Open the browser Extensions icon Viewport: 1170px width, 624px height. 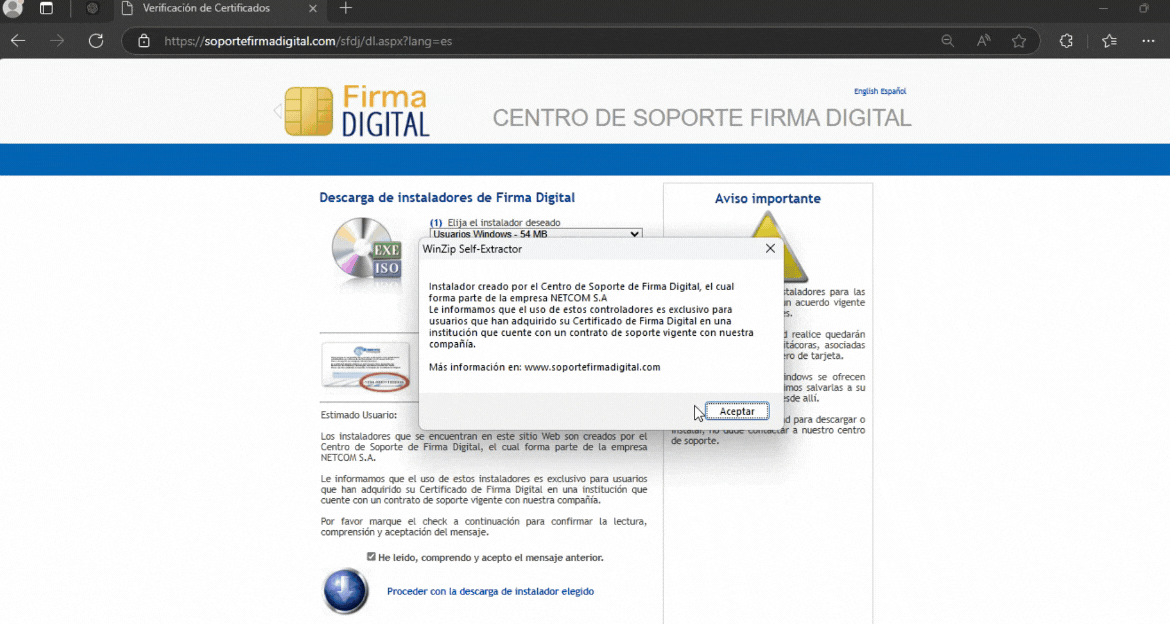1066,41
